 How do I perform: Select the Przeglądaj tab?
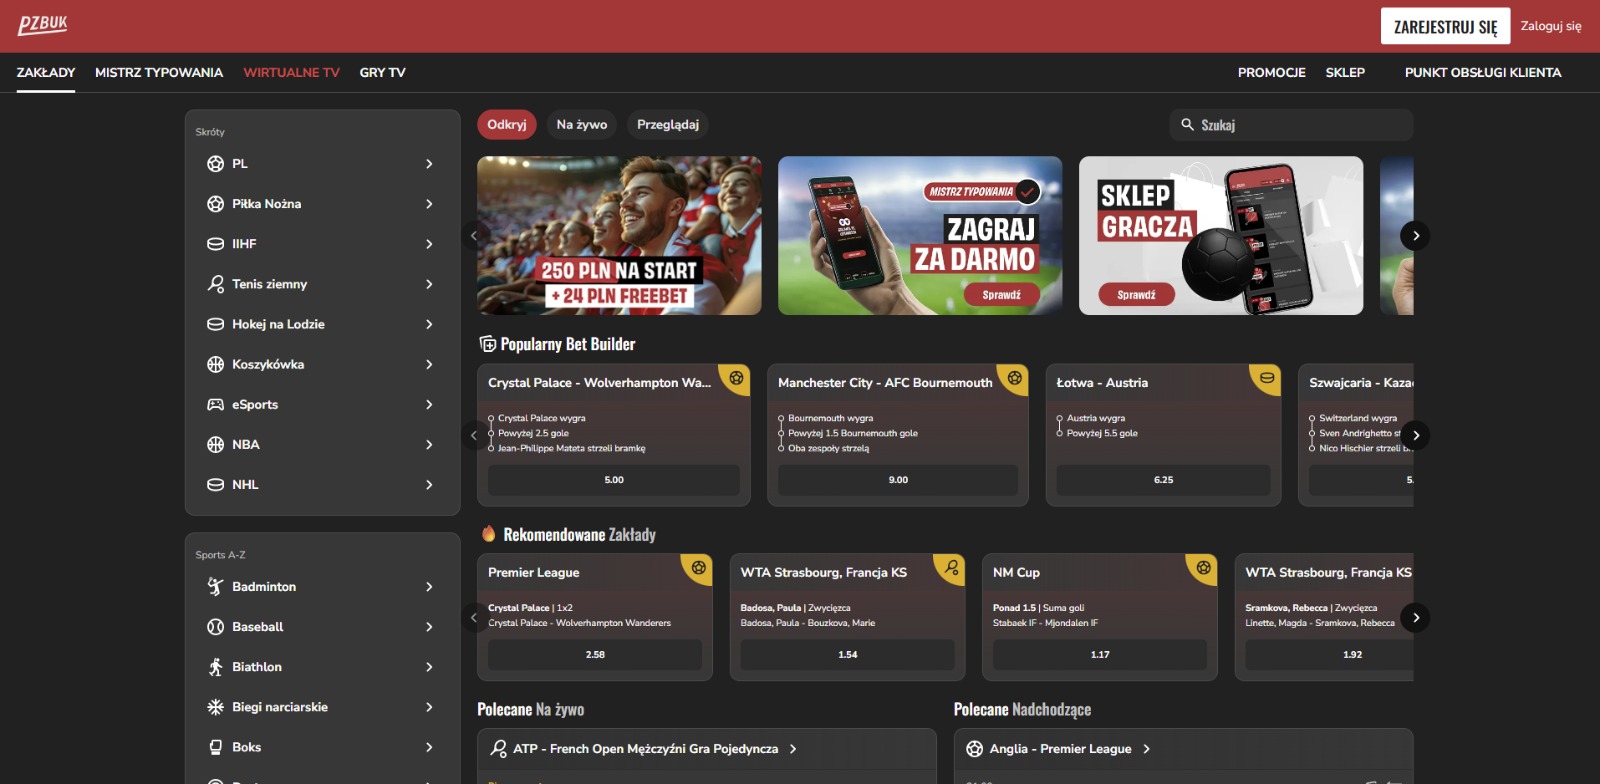pos(668,125)
